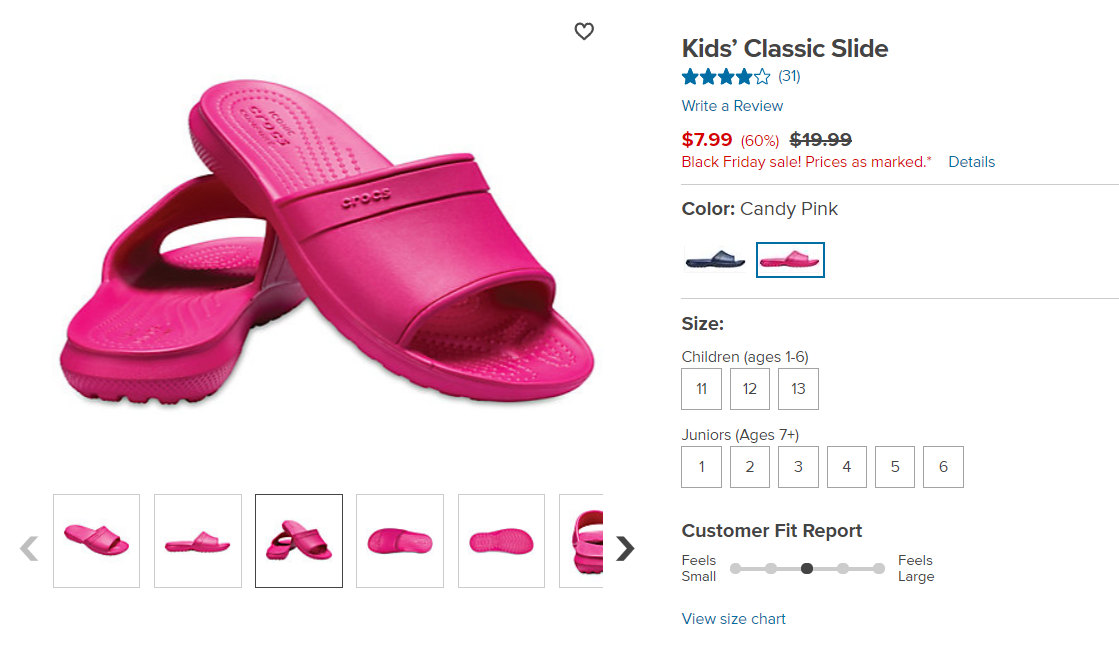Choose children's size 13
This screenshot has height=649, width=1119.
click(798, 389)
